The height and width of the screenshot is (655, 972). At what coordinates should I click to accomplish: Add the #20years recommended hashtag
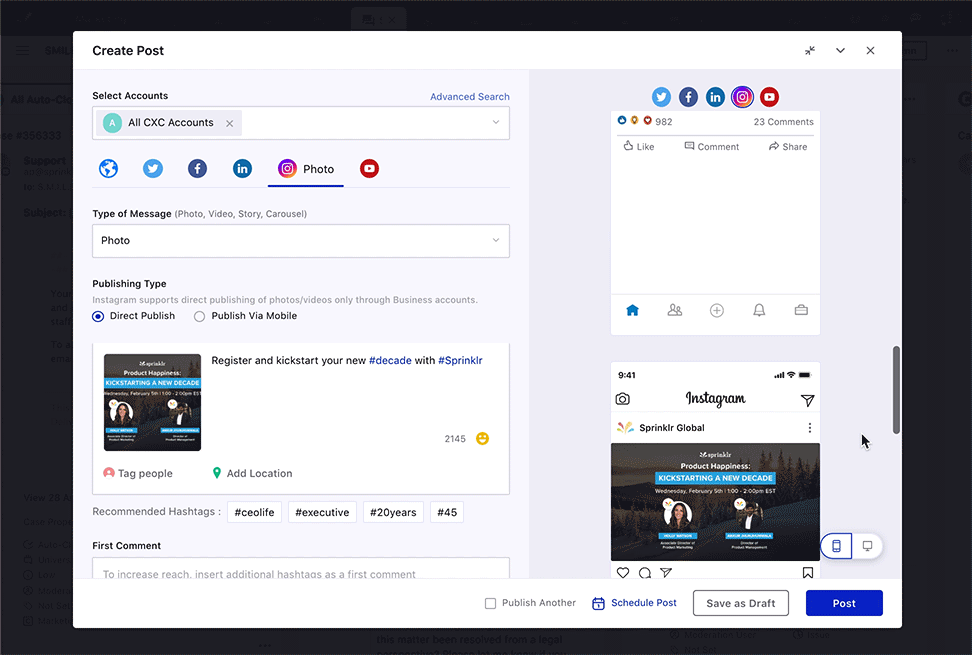point(393,512)
